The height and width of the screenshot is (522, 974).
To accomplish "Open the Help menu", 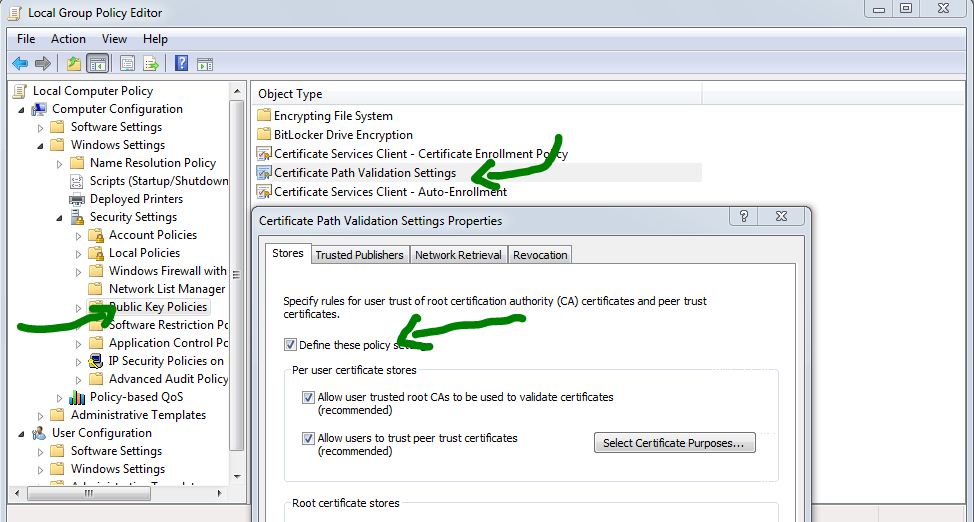I will tap(155, 39).
